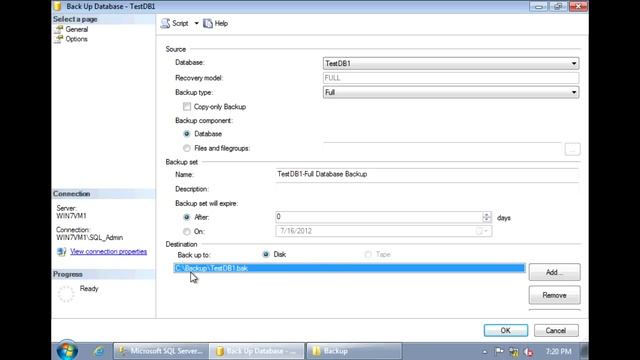
Task: Click the Recovery model FULL field
Action: (x=451, y=78)
